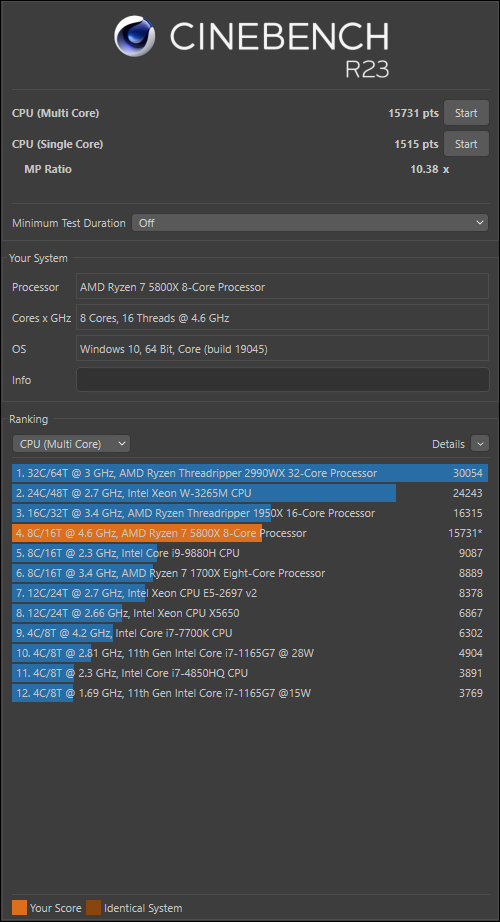The image size is (500, 922).
Task: Select ranking row Threadripper 1950X
Action: tap(250, 513)
